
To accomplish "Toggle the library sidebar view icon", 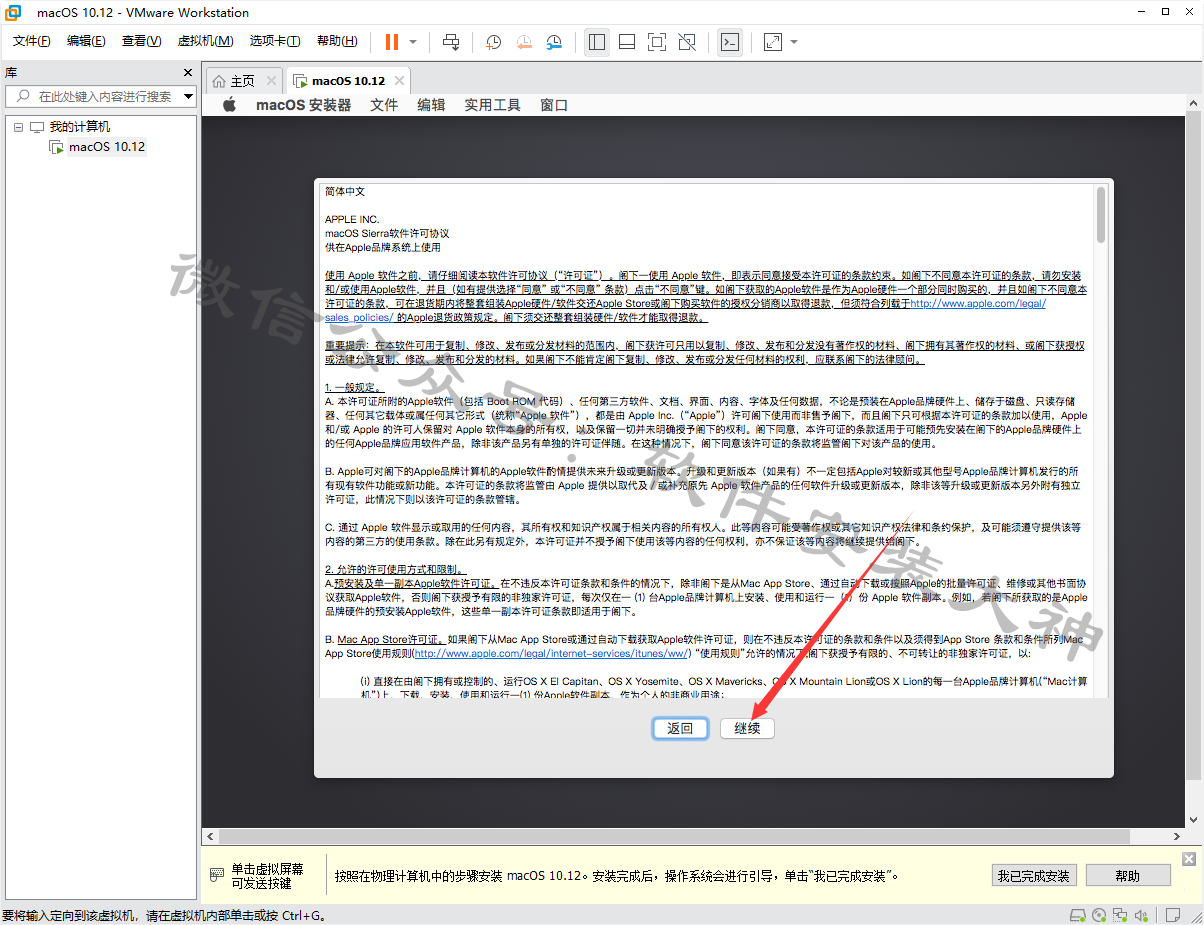I will pyautogui.click(x=597, y=42).
